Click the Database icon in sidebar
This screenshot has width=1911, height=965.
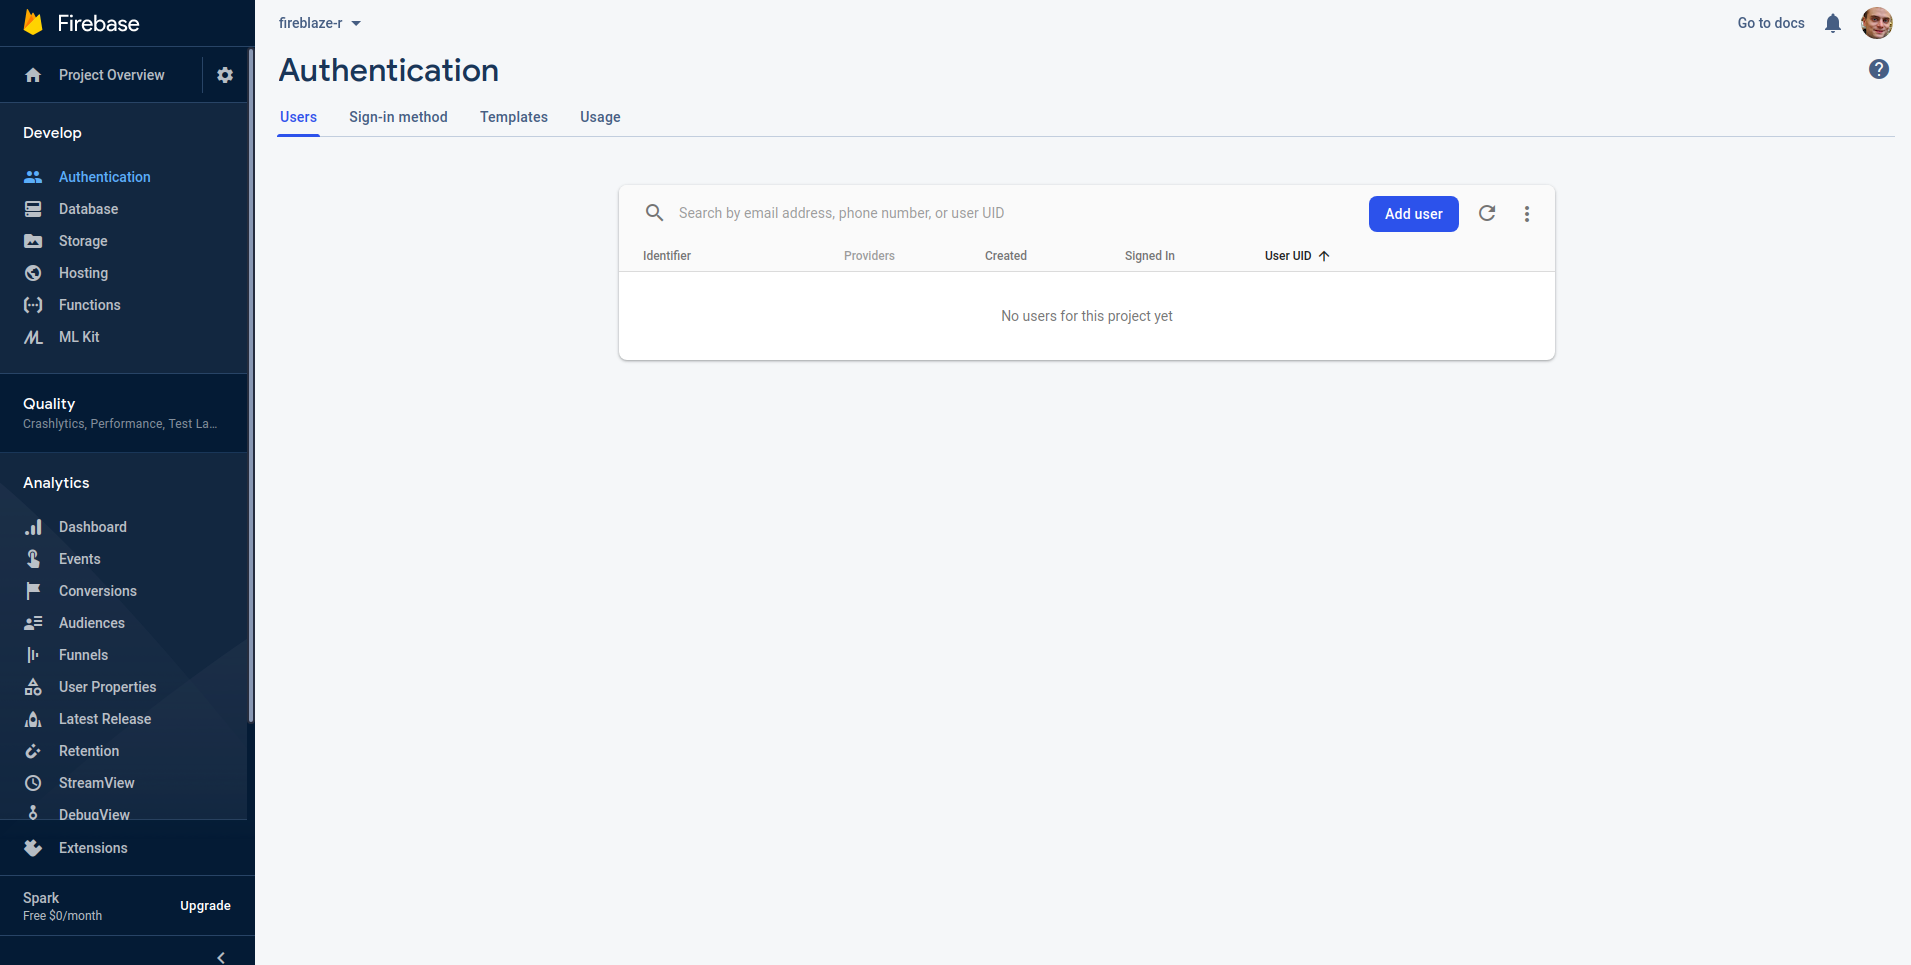pyautogui.click(x=33, y=209)
